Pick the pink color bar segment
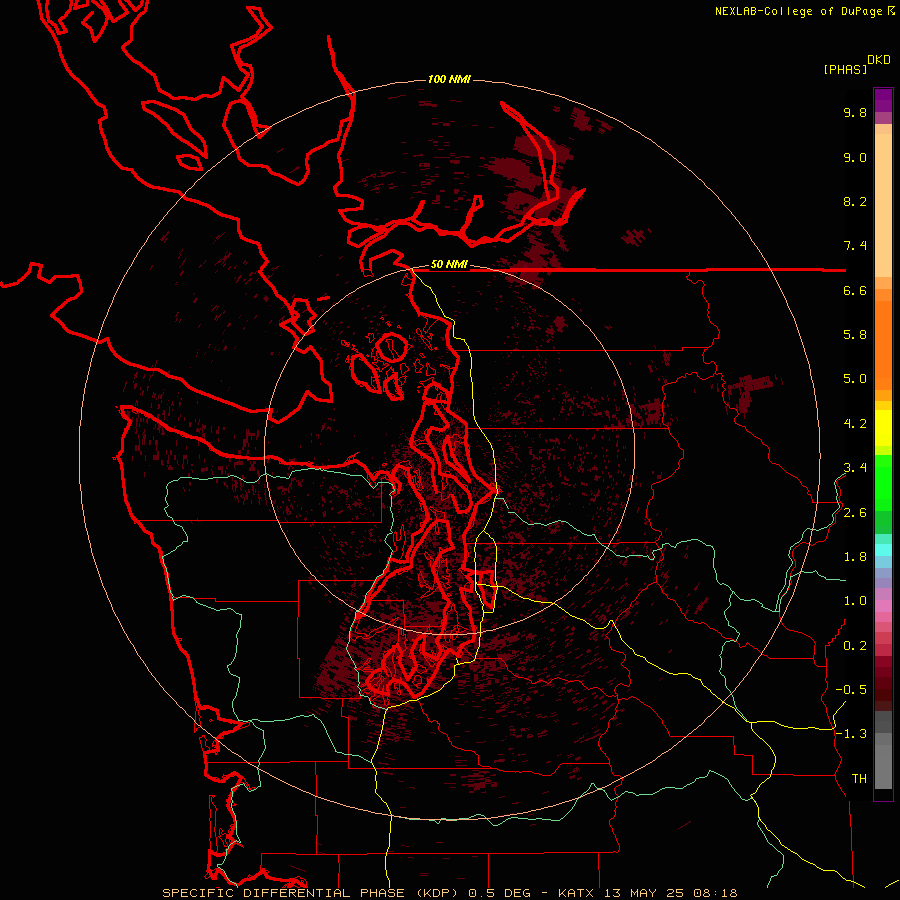 (883, 606)
